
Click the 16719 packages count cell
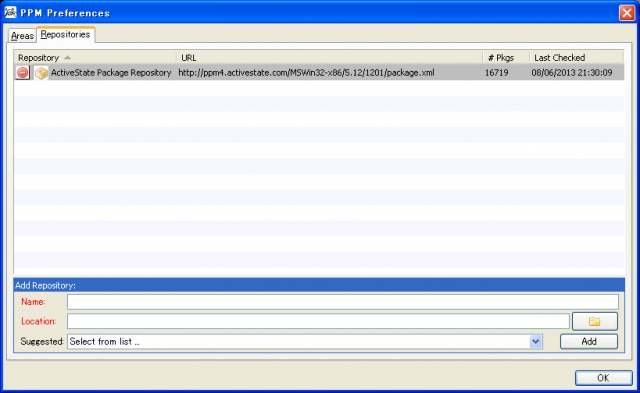tap(496, 73)
